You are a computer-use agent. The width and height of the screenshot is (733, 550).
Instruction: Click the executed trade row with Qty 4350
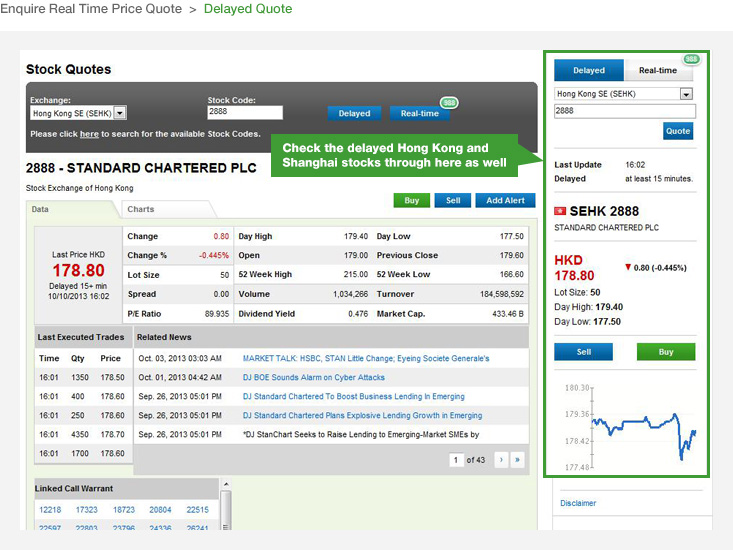(83, 435)
